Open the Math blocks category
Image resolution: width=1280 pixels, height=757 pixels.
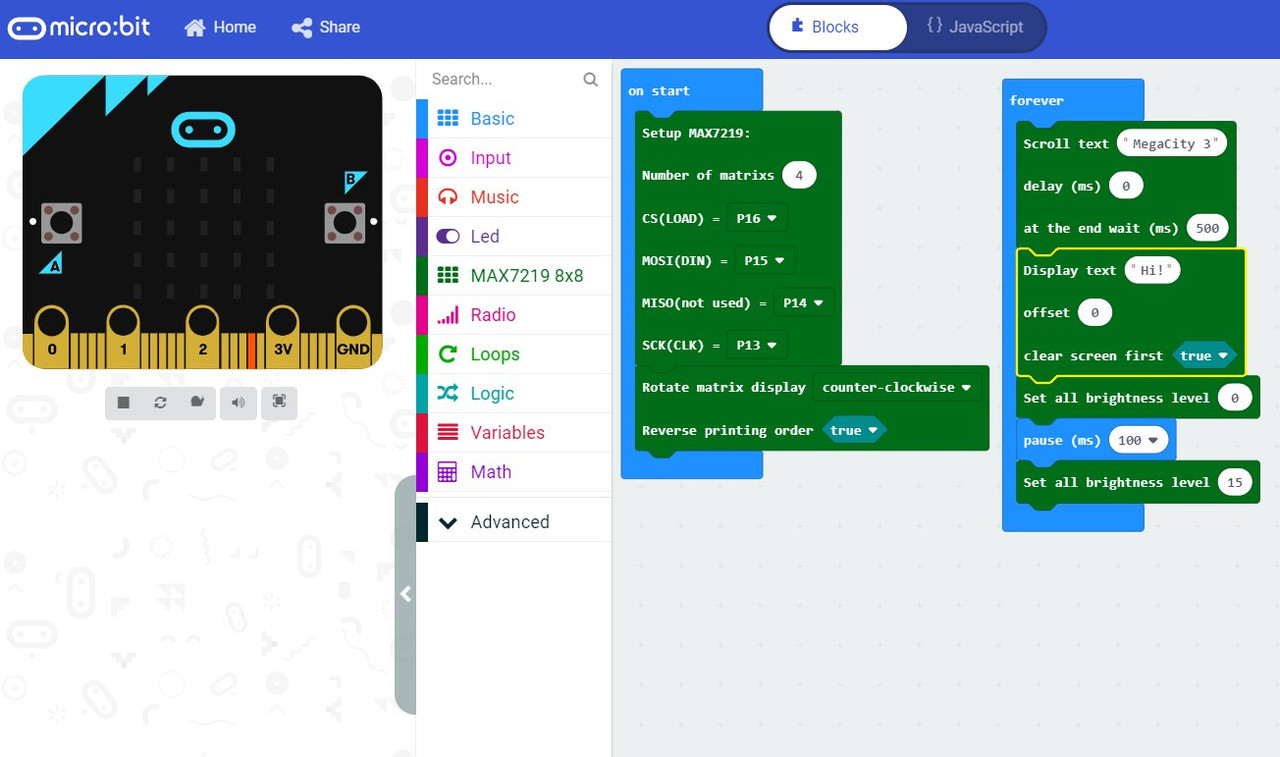point(513,472)
